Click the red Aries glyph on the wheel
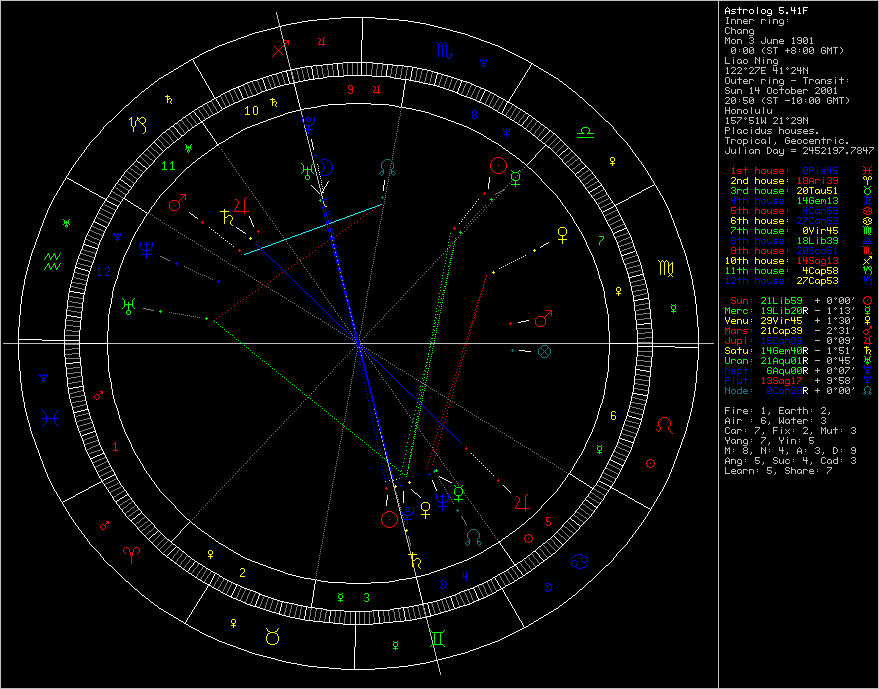 pos(131,553)
